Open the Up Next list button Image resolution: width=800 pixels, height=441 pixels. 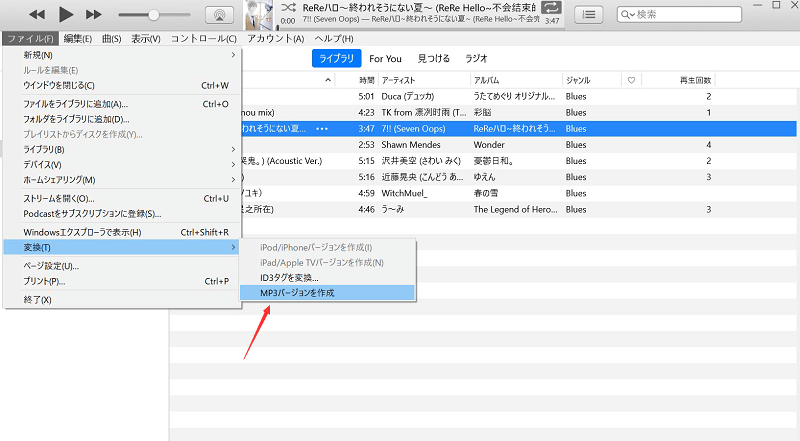pos(589,15)
